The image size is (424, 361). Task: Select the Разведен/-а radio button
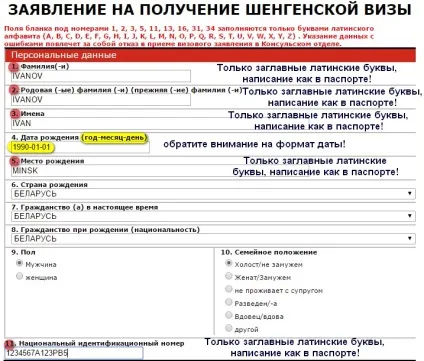pos(228,302)
